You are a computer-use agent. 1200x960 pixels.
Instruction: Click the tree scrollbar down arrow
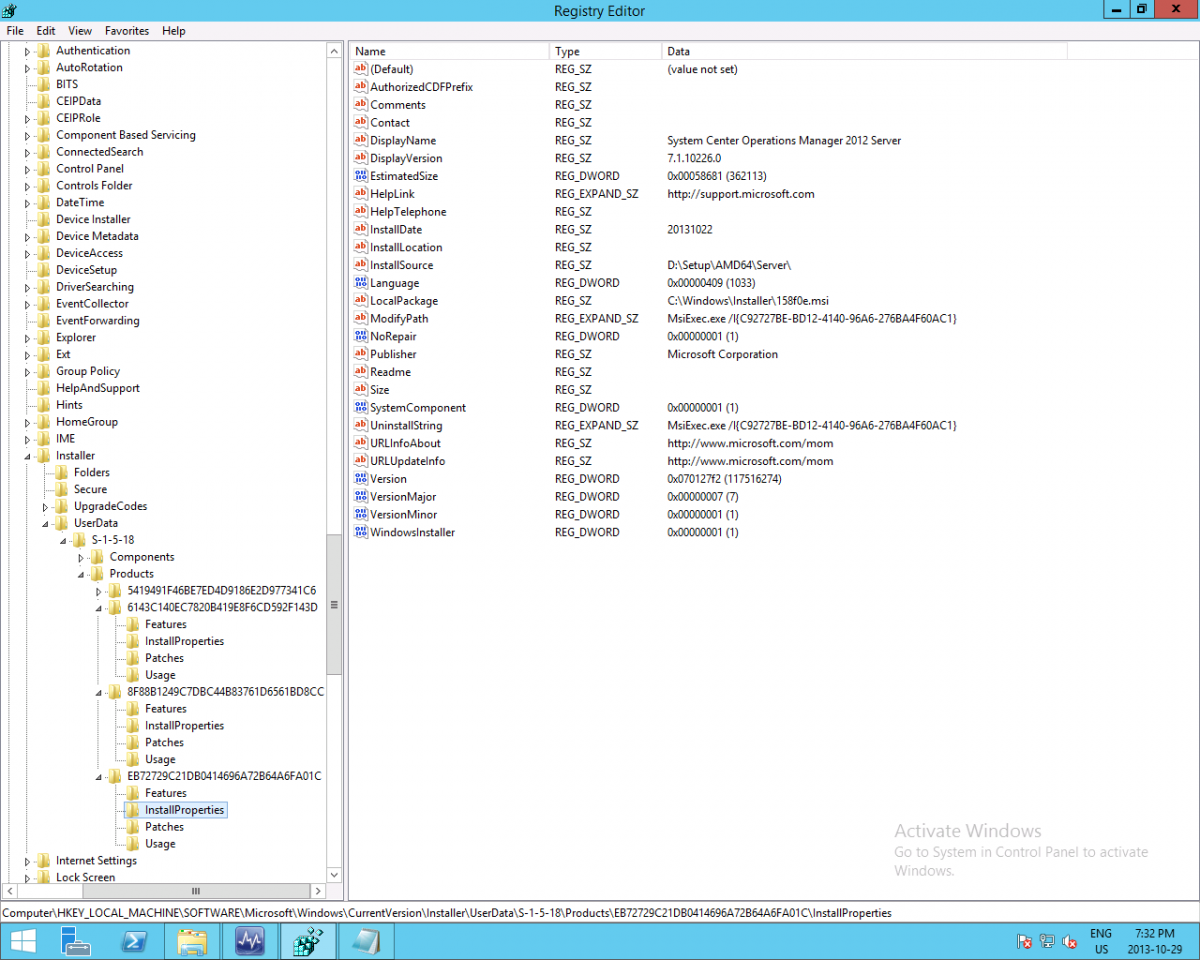tap(334, 877)
